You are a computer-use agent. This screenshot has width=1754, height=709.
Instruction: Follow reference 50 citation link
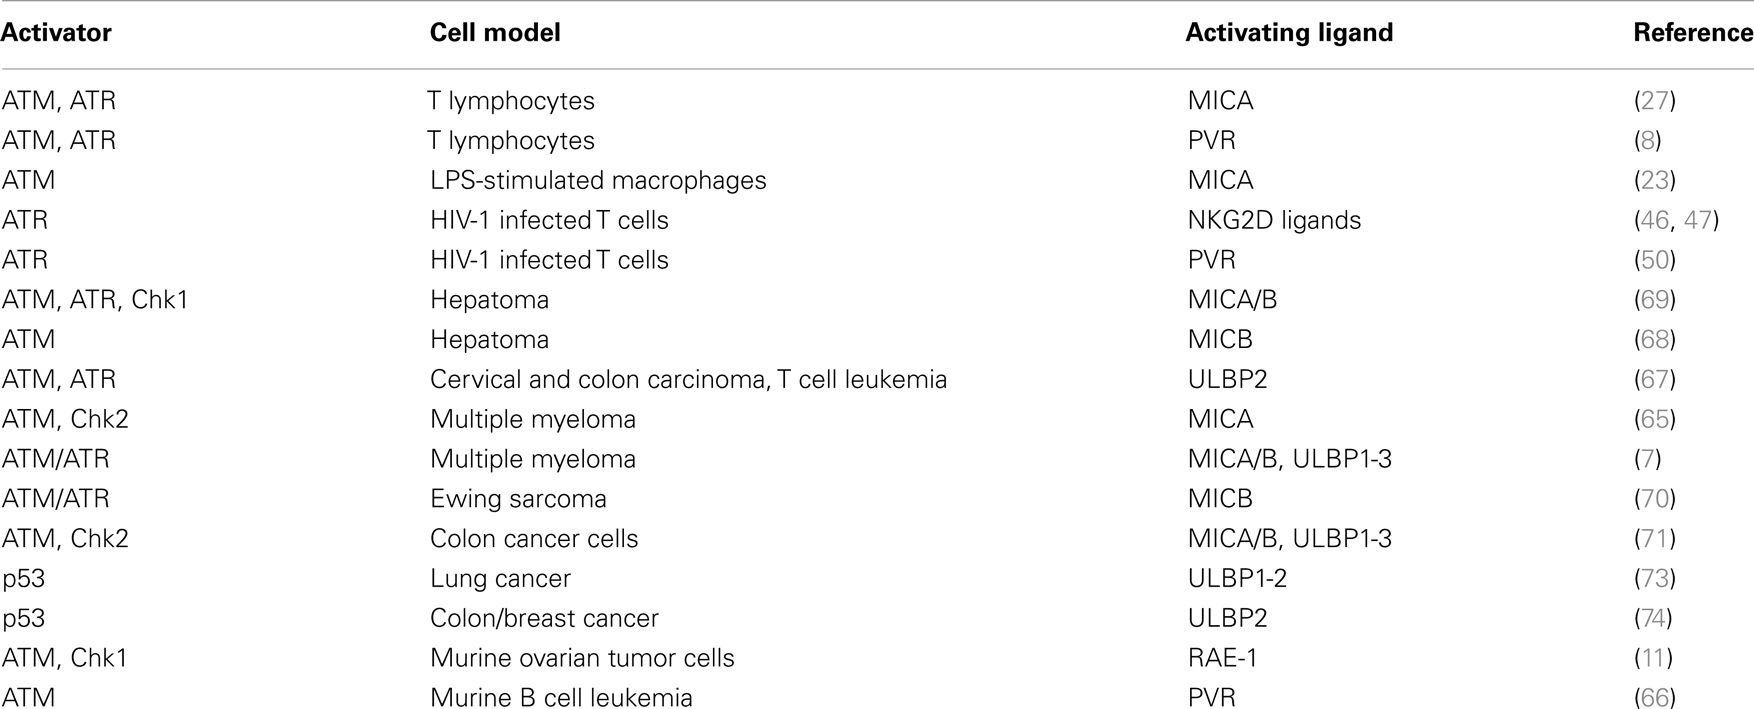point(1655,260)
